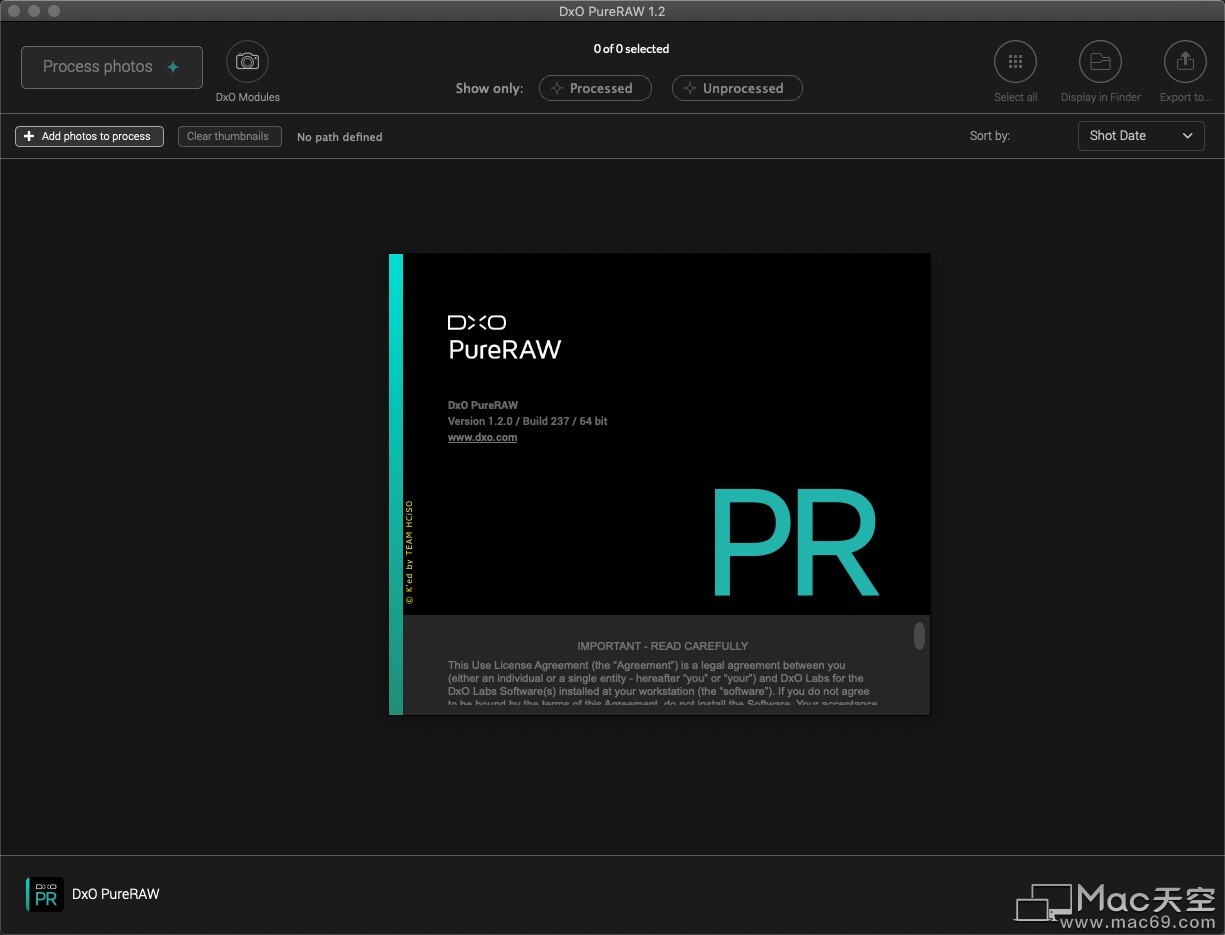
Task: Click the 'Show only:' label
Action: [489, 88]
